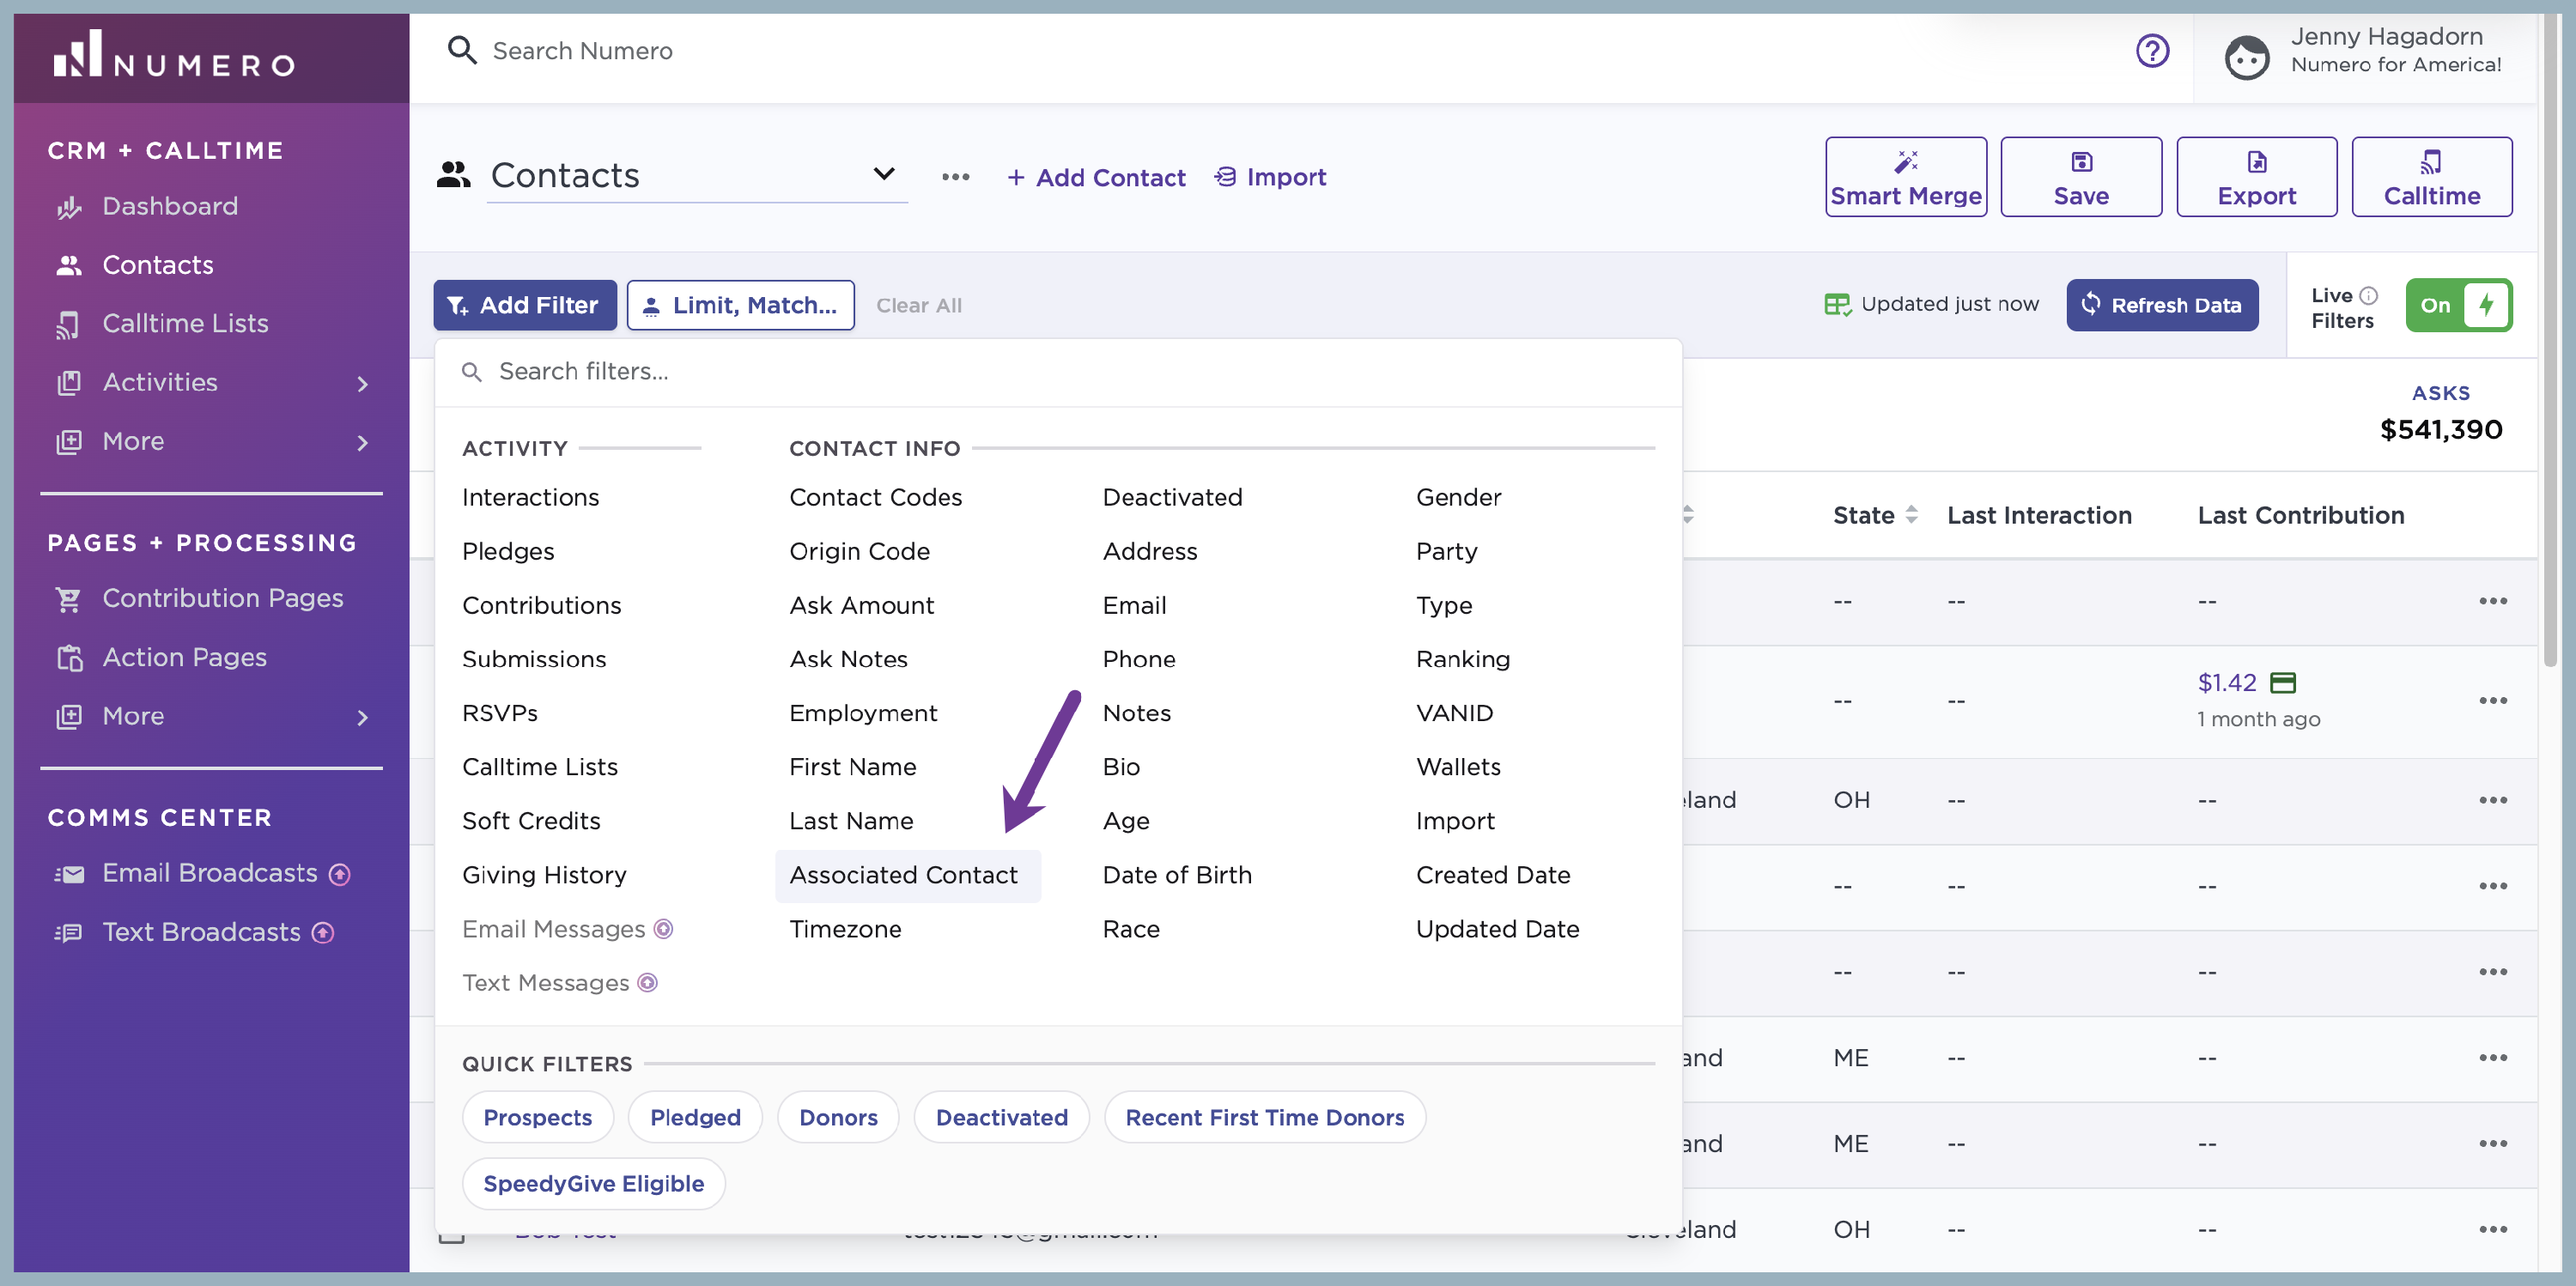Click the credit card icon beside $1.42
Image resolution: width=2576 pixels, height=1286 pixels.
click(2283, 683)
